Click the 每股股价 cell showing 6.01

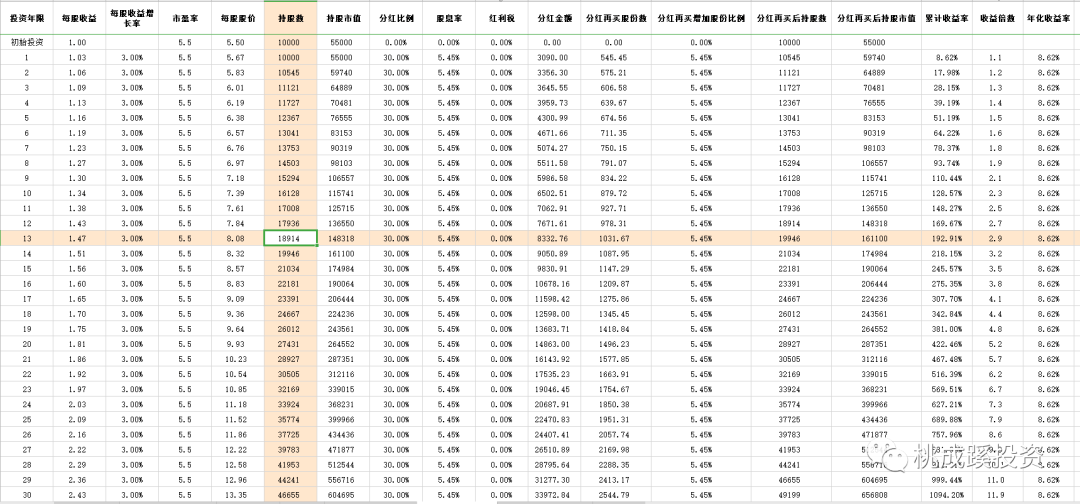coord(237,87)
